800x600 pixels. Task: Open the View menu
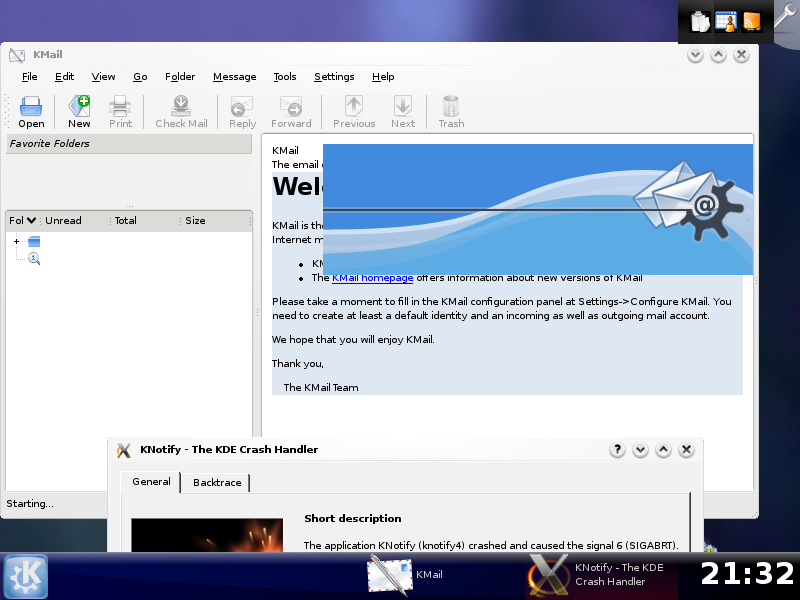(103, 77)
